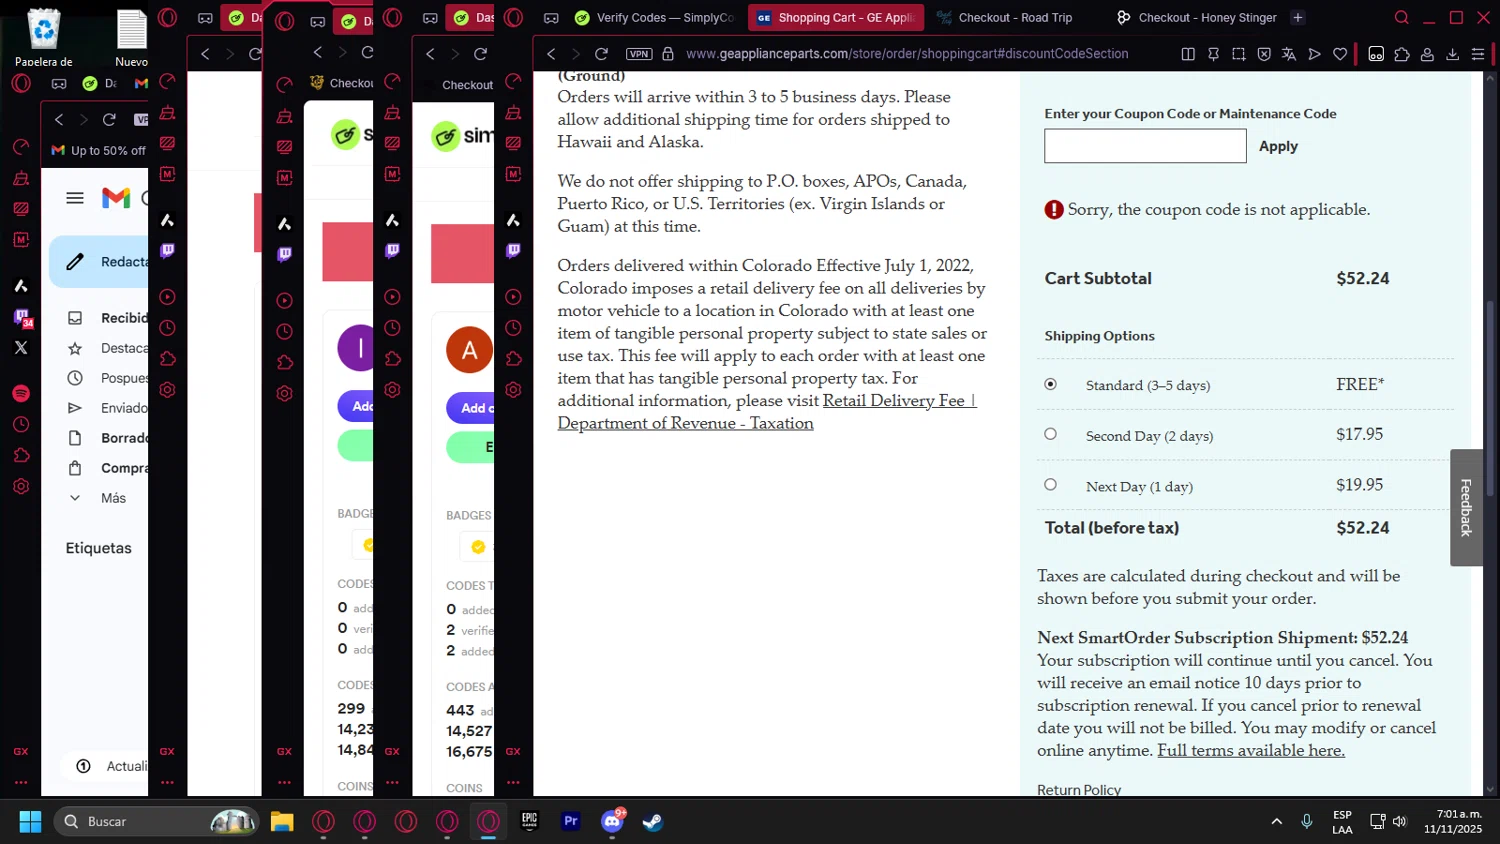Open the Retail Delivery Fee Department of Revenue link
1500x844 pixels.
[767, 412]
